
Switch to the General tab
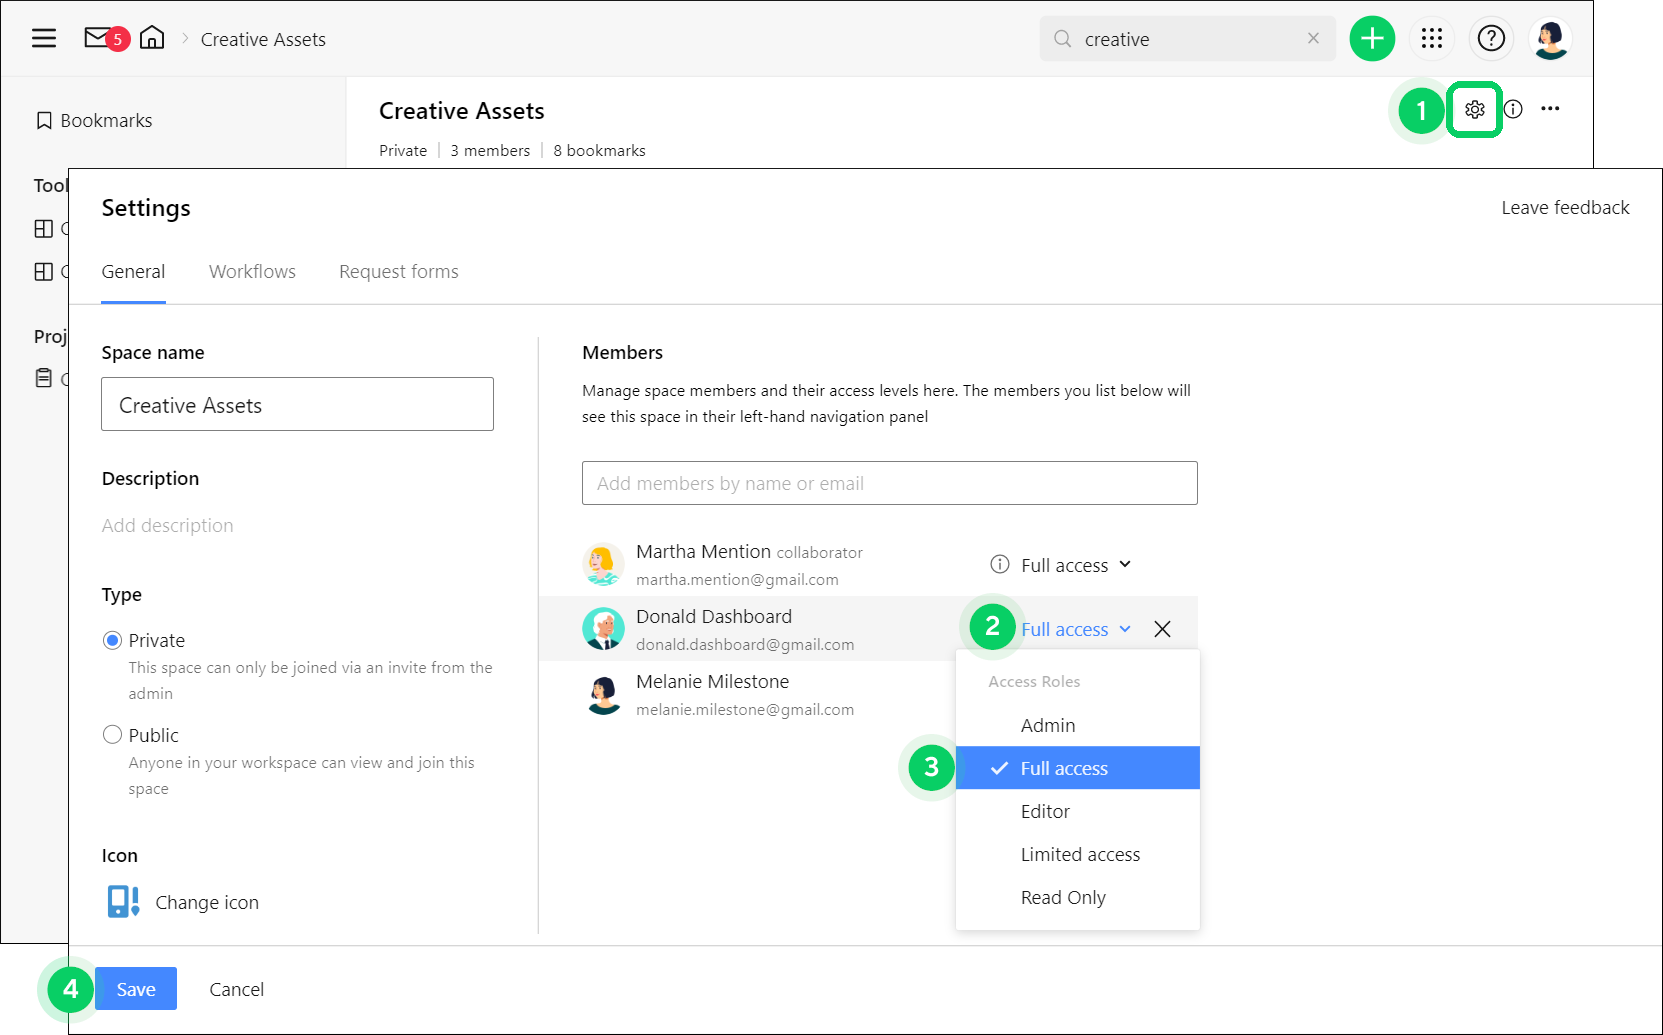[x=133, y=272]
